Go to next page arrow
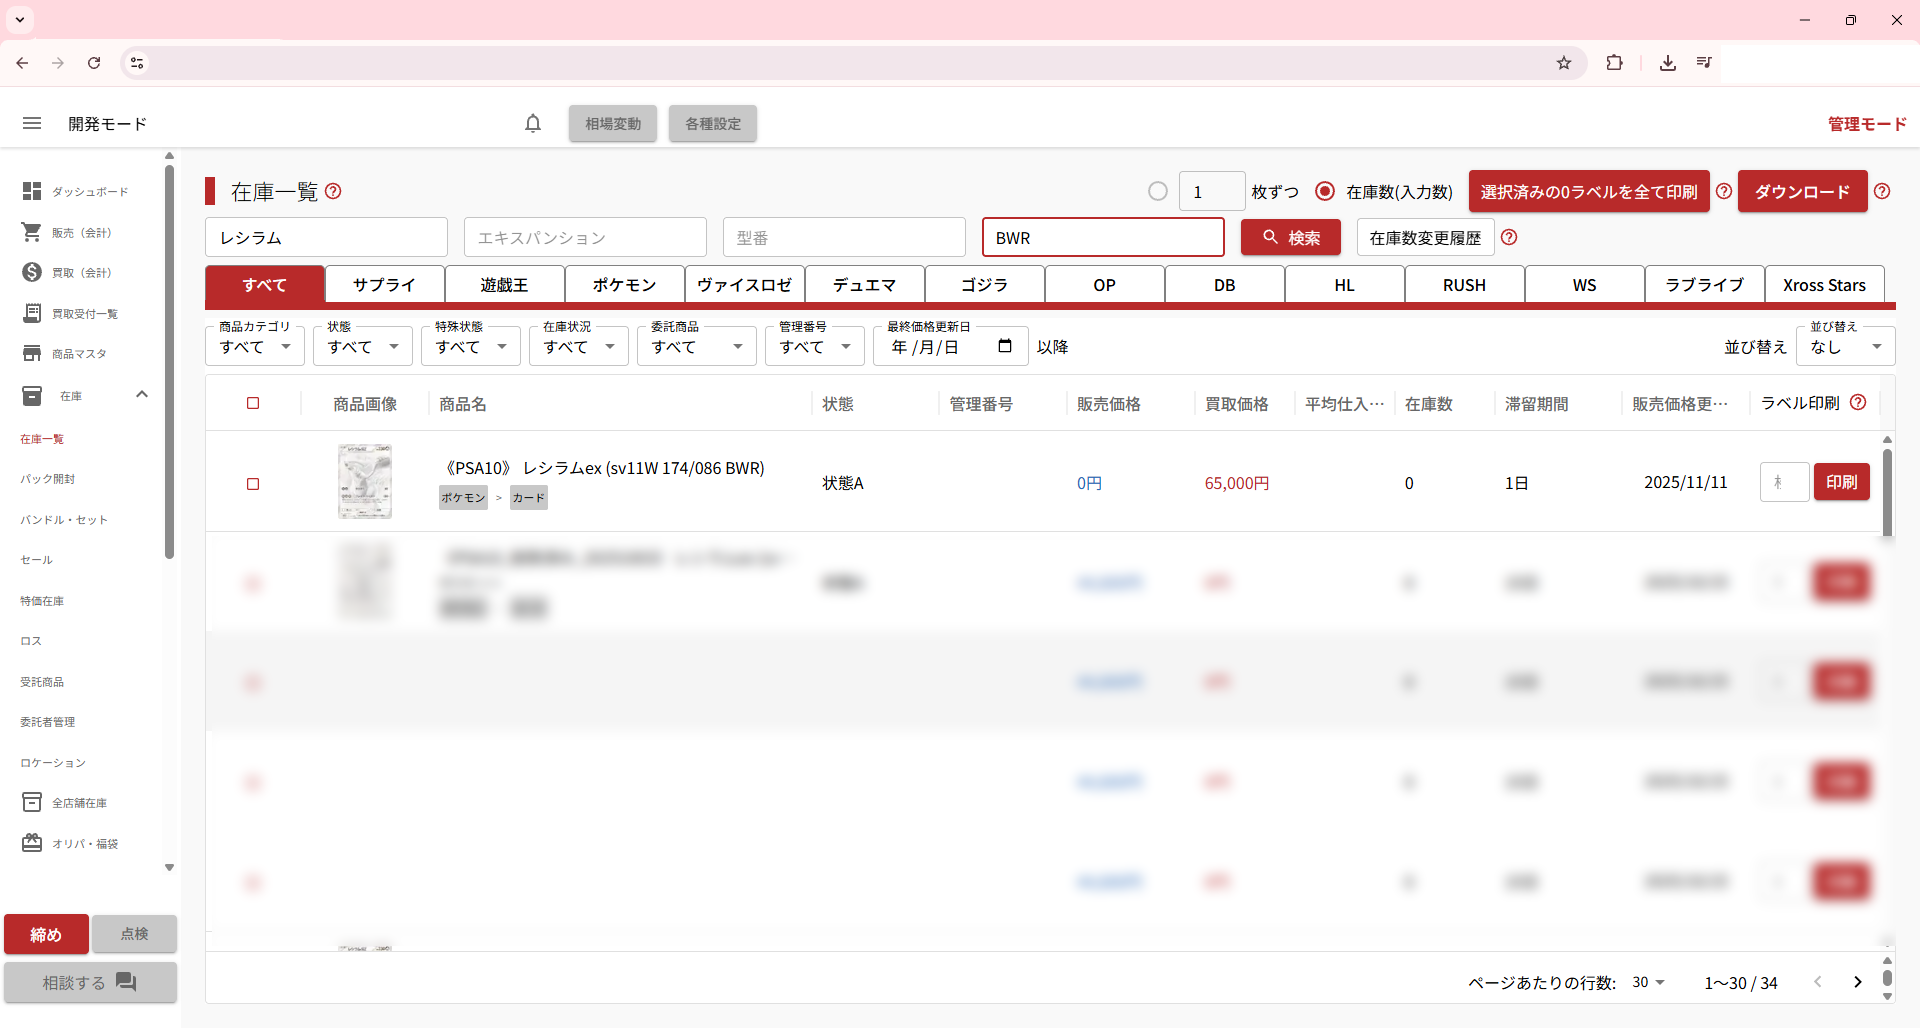1920x1032 pixels. (x=1857, y=982)
